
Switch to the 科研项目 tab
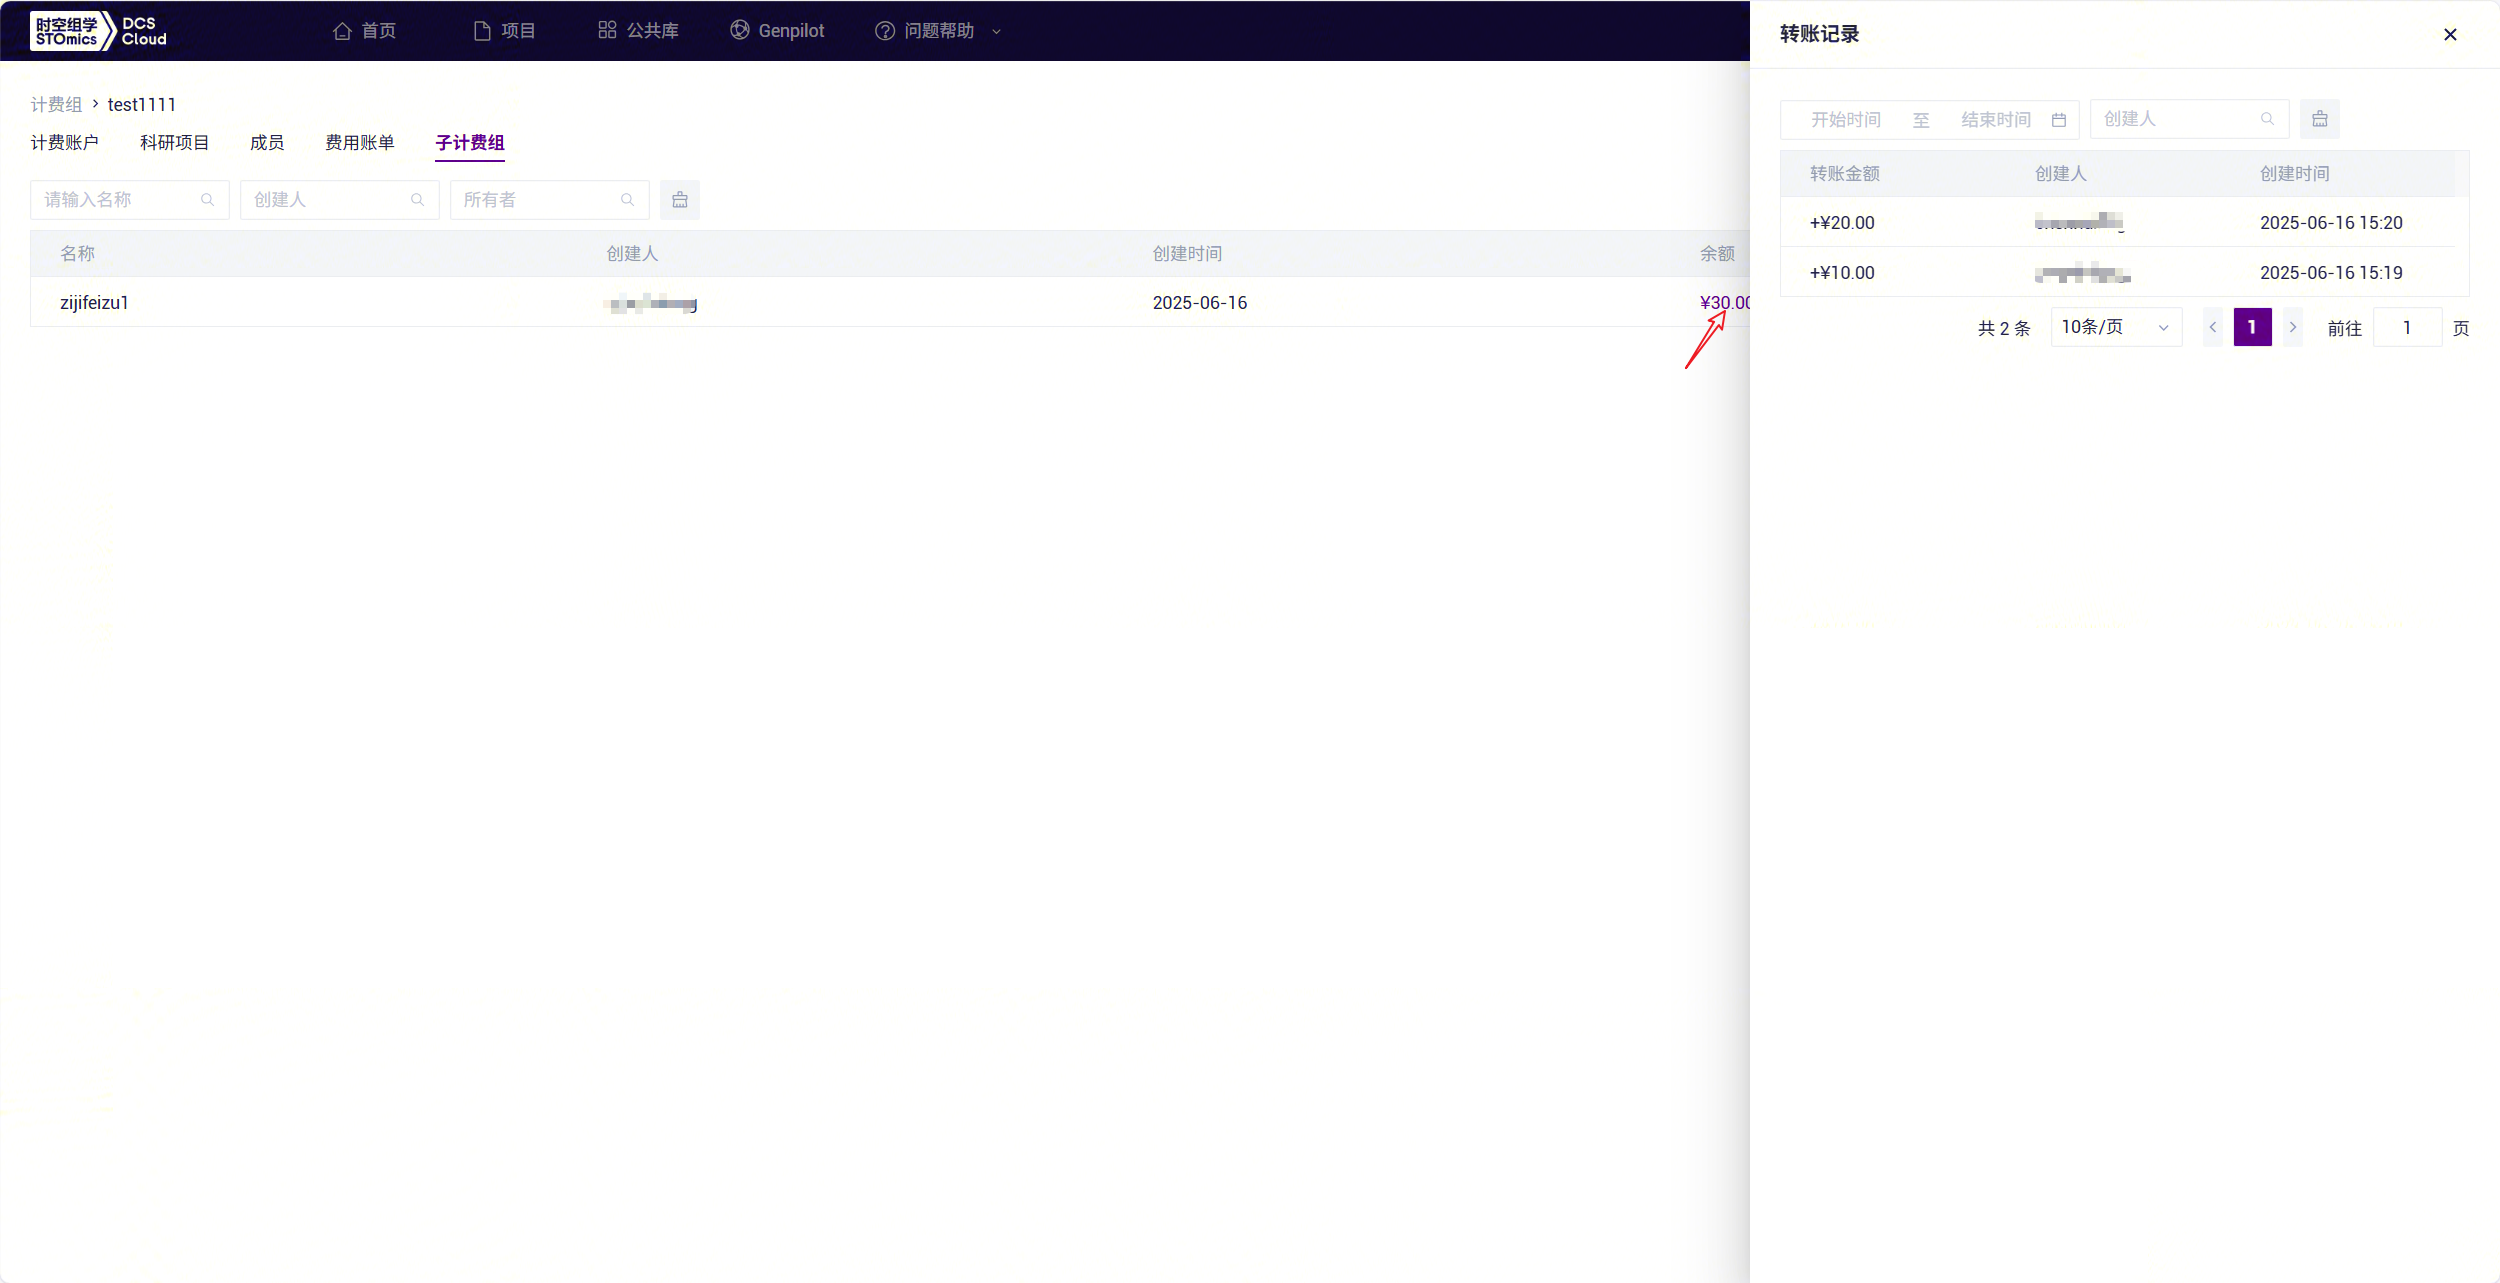click(175, 142)
